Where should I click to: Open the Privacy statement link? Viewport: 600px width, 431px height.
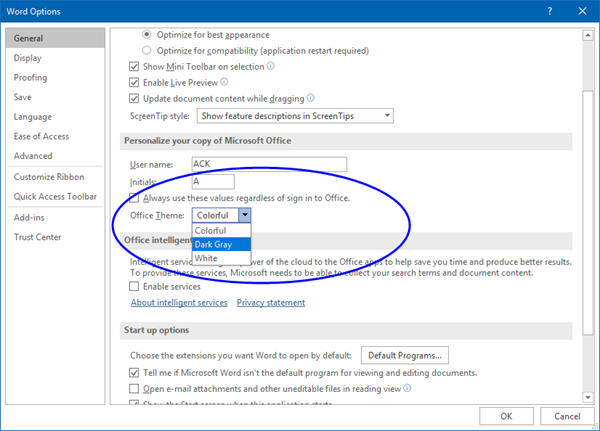tap(271, 302)
